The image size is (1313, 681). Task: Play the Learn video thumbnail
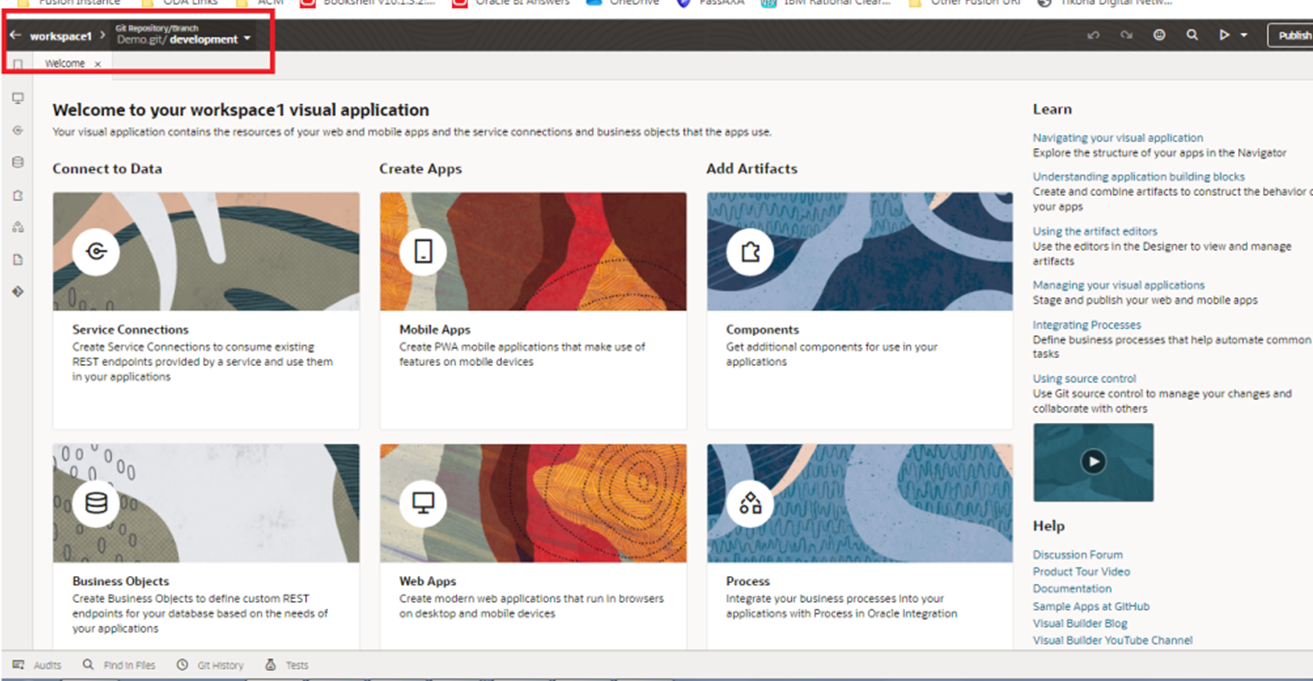click(x=1093, y=462)
